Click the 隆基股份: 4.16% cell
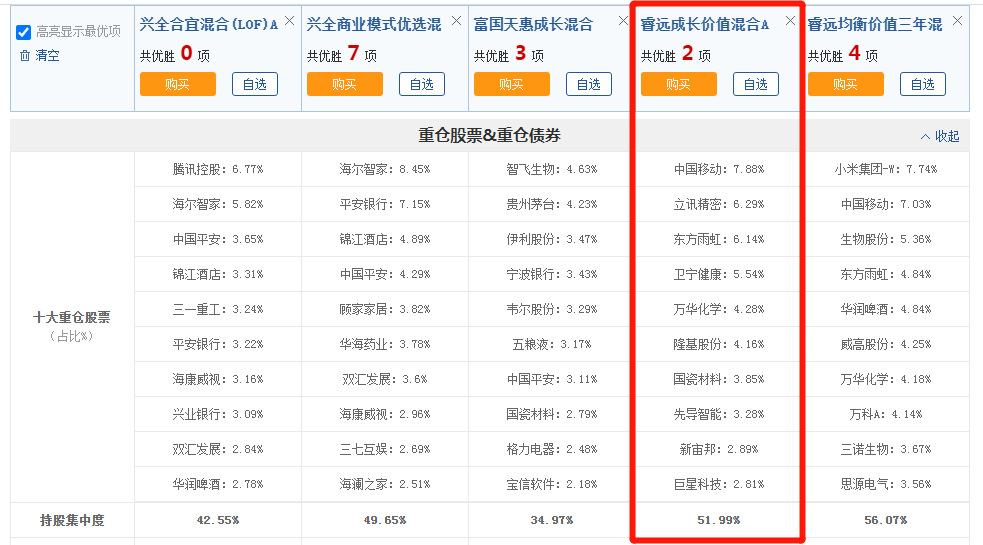 (x=719, y=345)
